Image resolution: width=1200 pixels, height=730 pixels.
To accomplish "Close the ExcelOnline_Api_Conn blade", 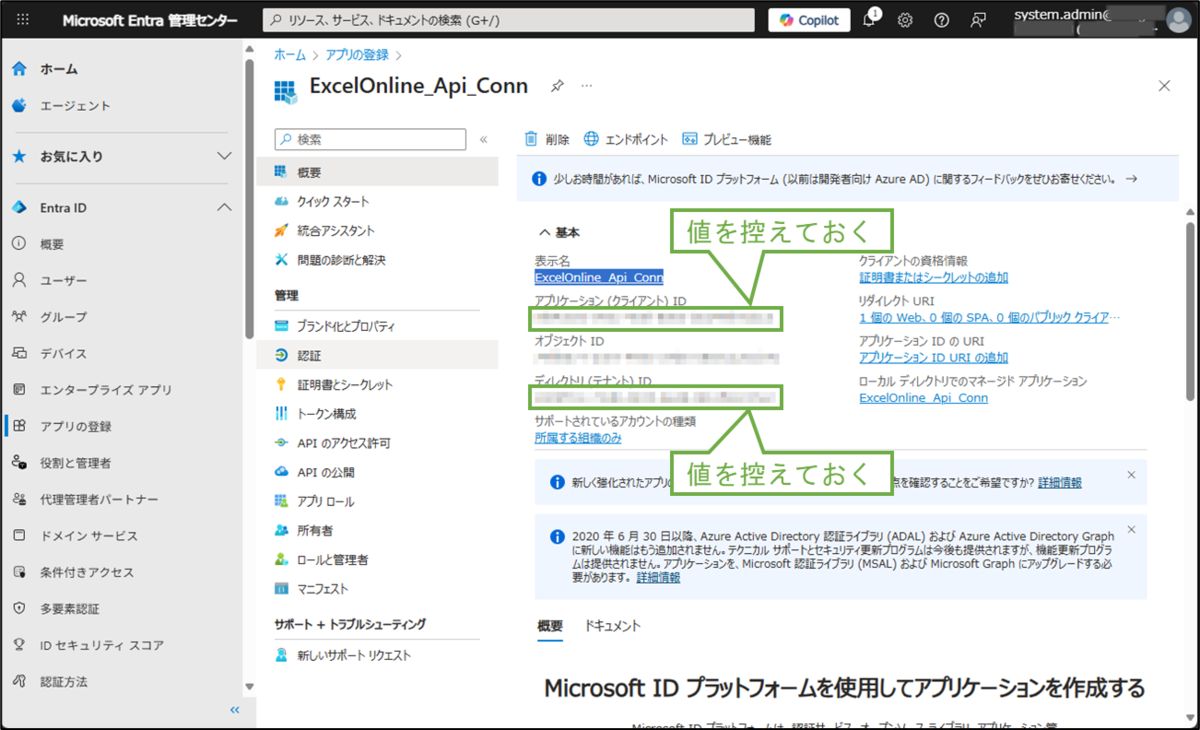I will 1164,86.
